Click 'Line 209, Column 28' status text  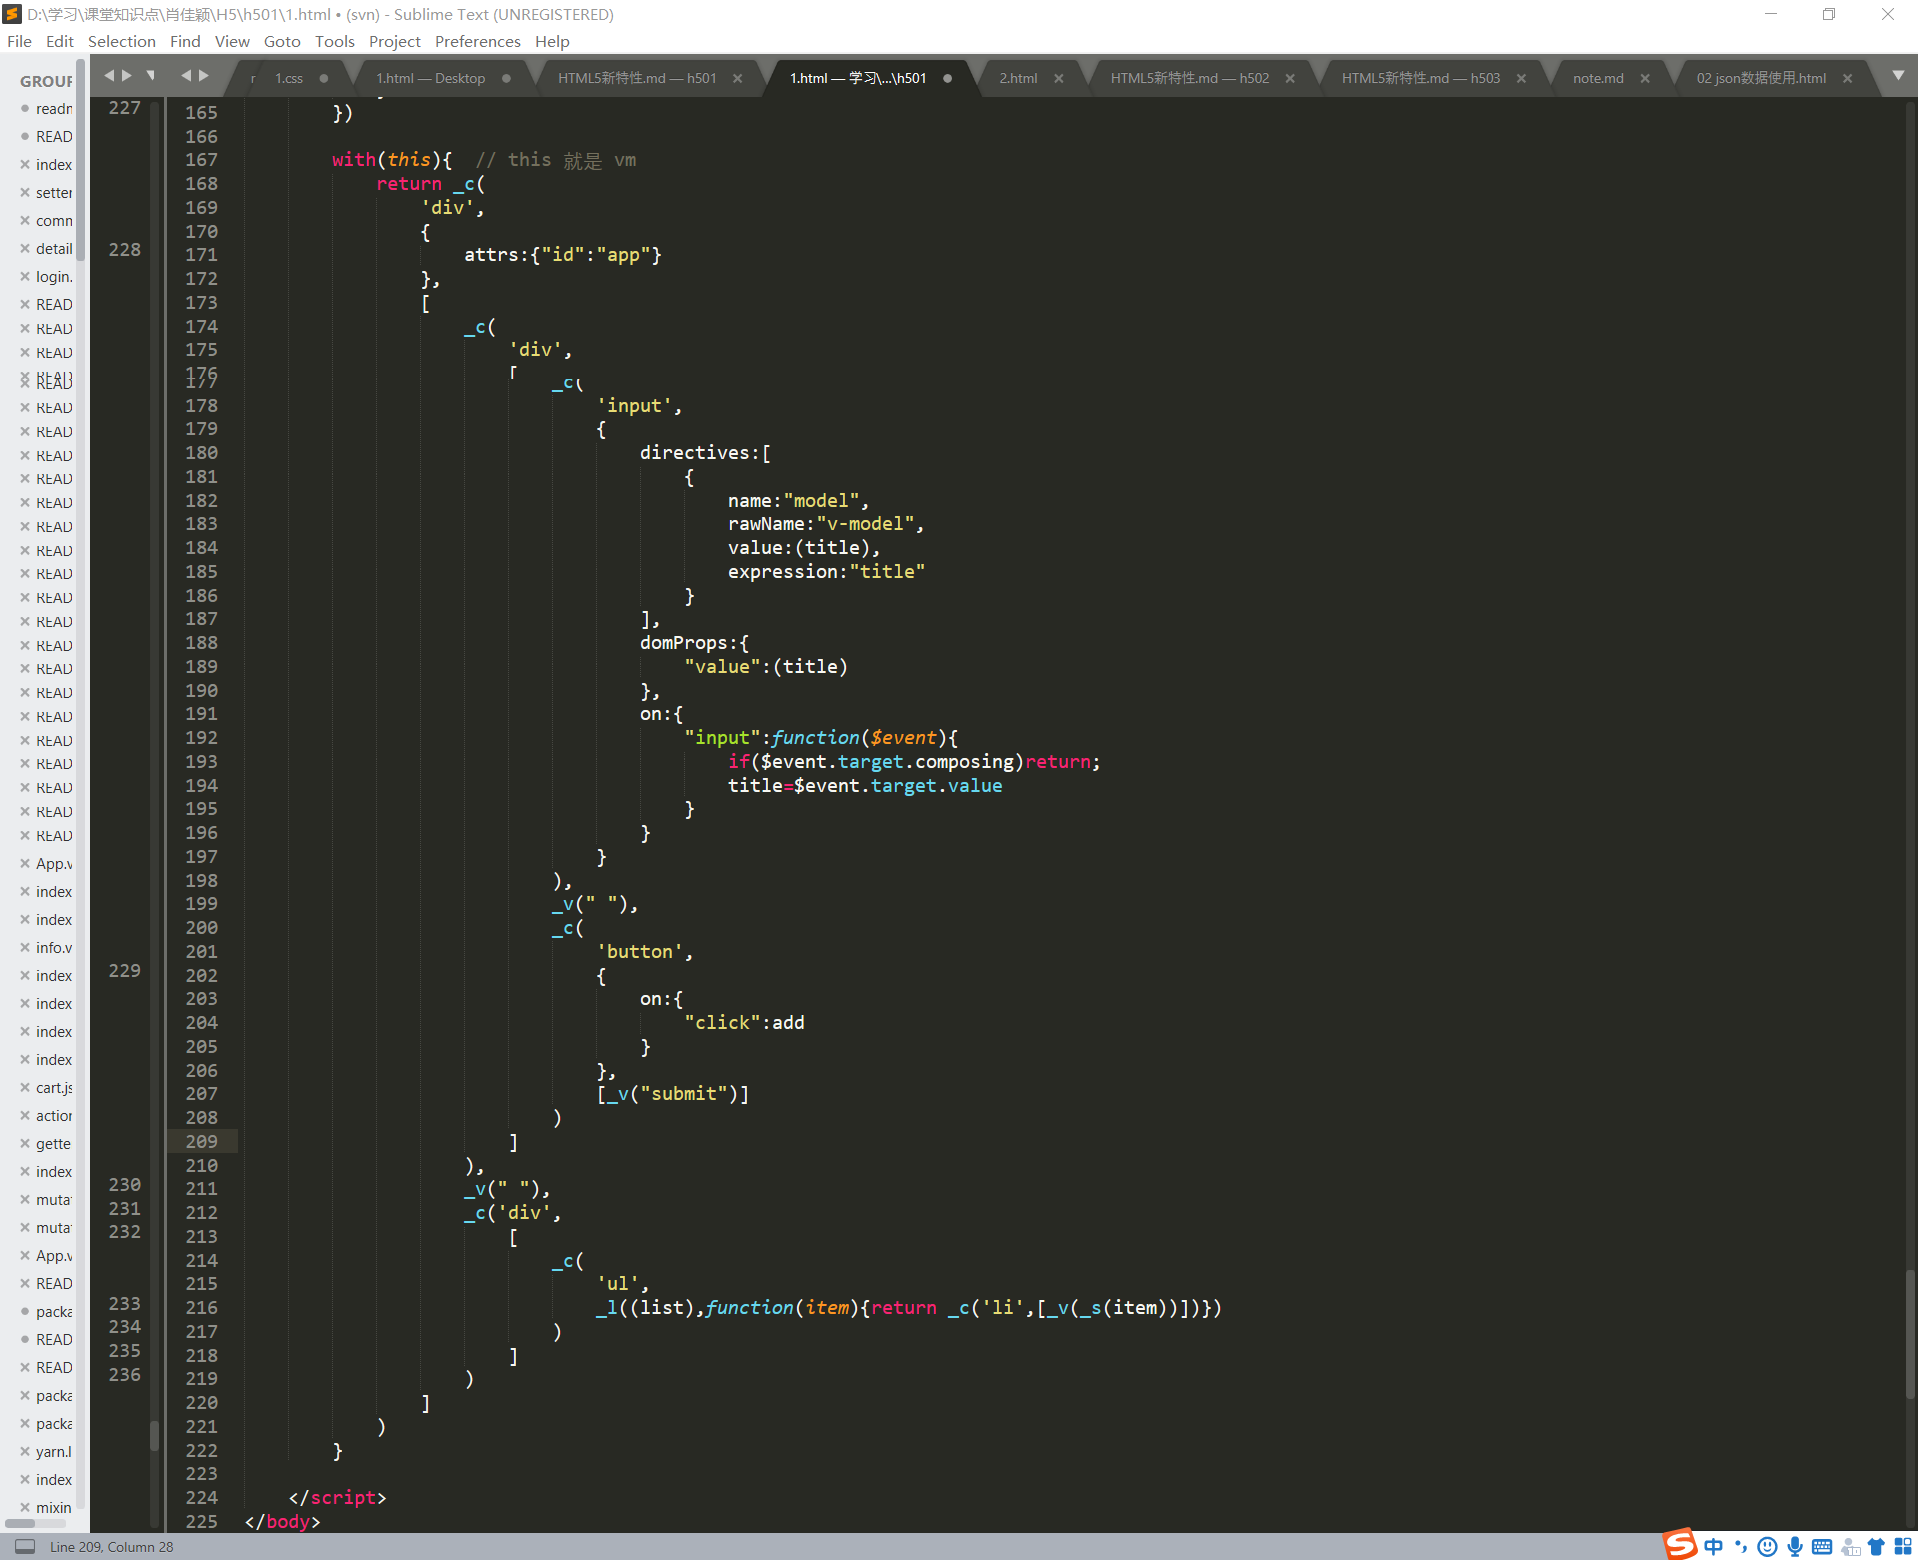tap(112, 1547)
